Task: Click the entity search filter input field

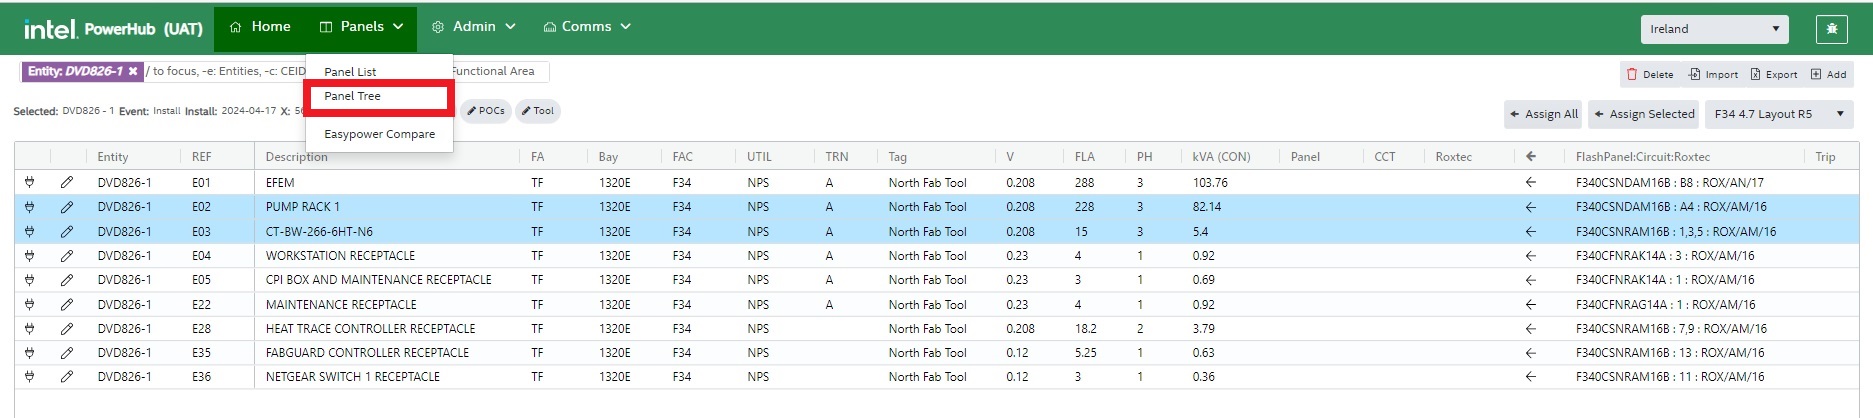Action: [x=225, y=72]
